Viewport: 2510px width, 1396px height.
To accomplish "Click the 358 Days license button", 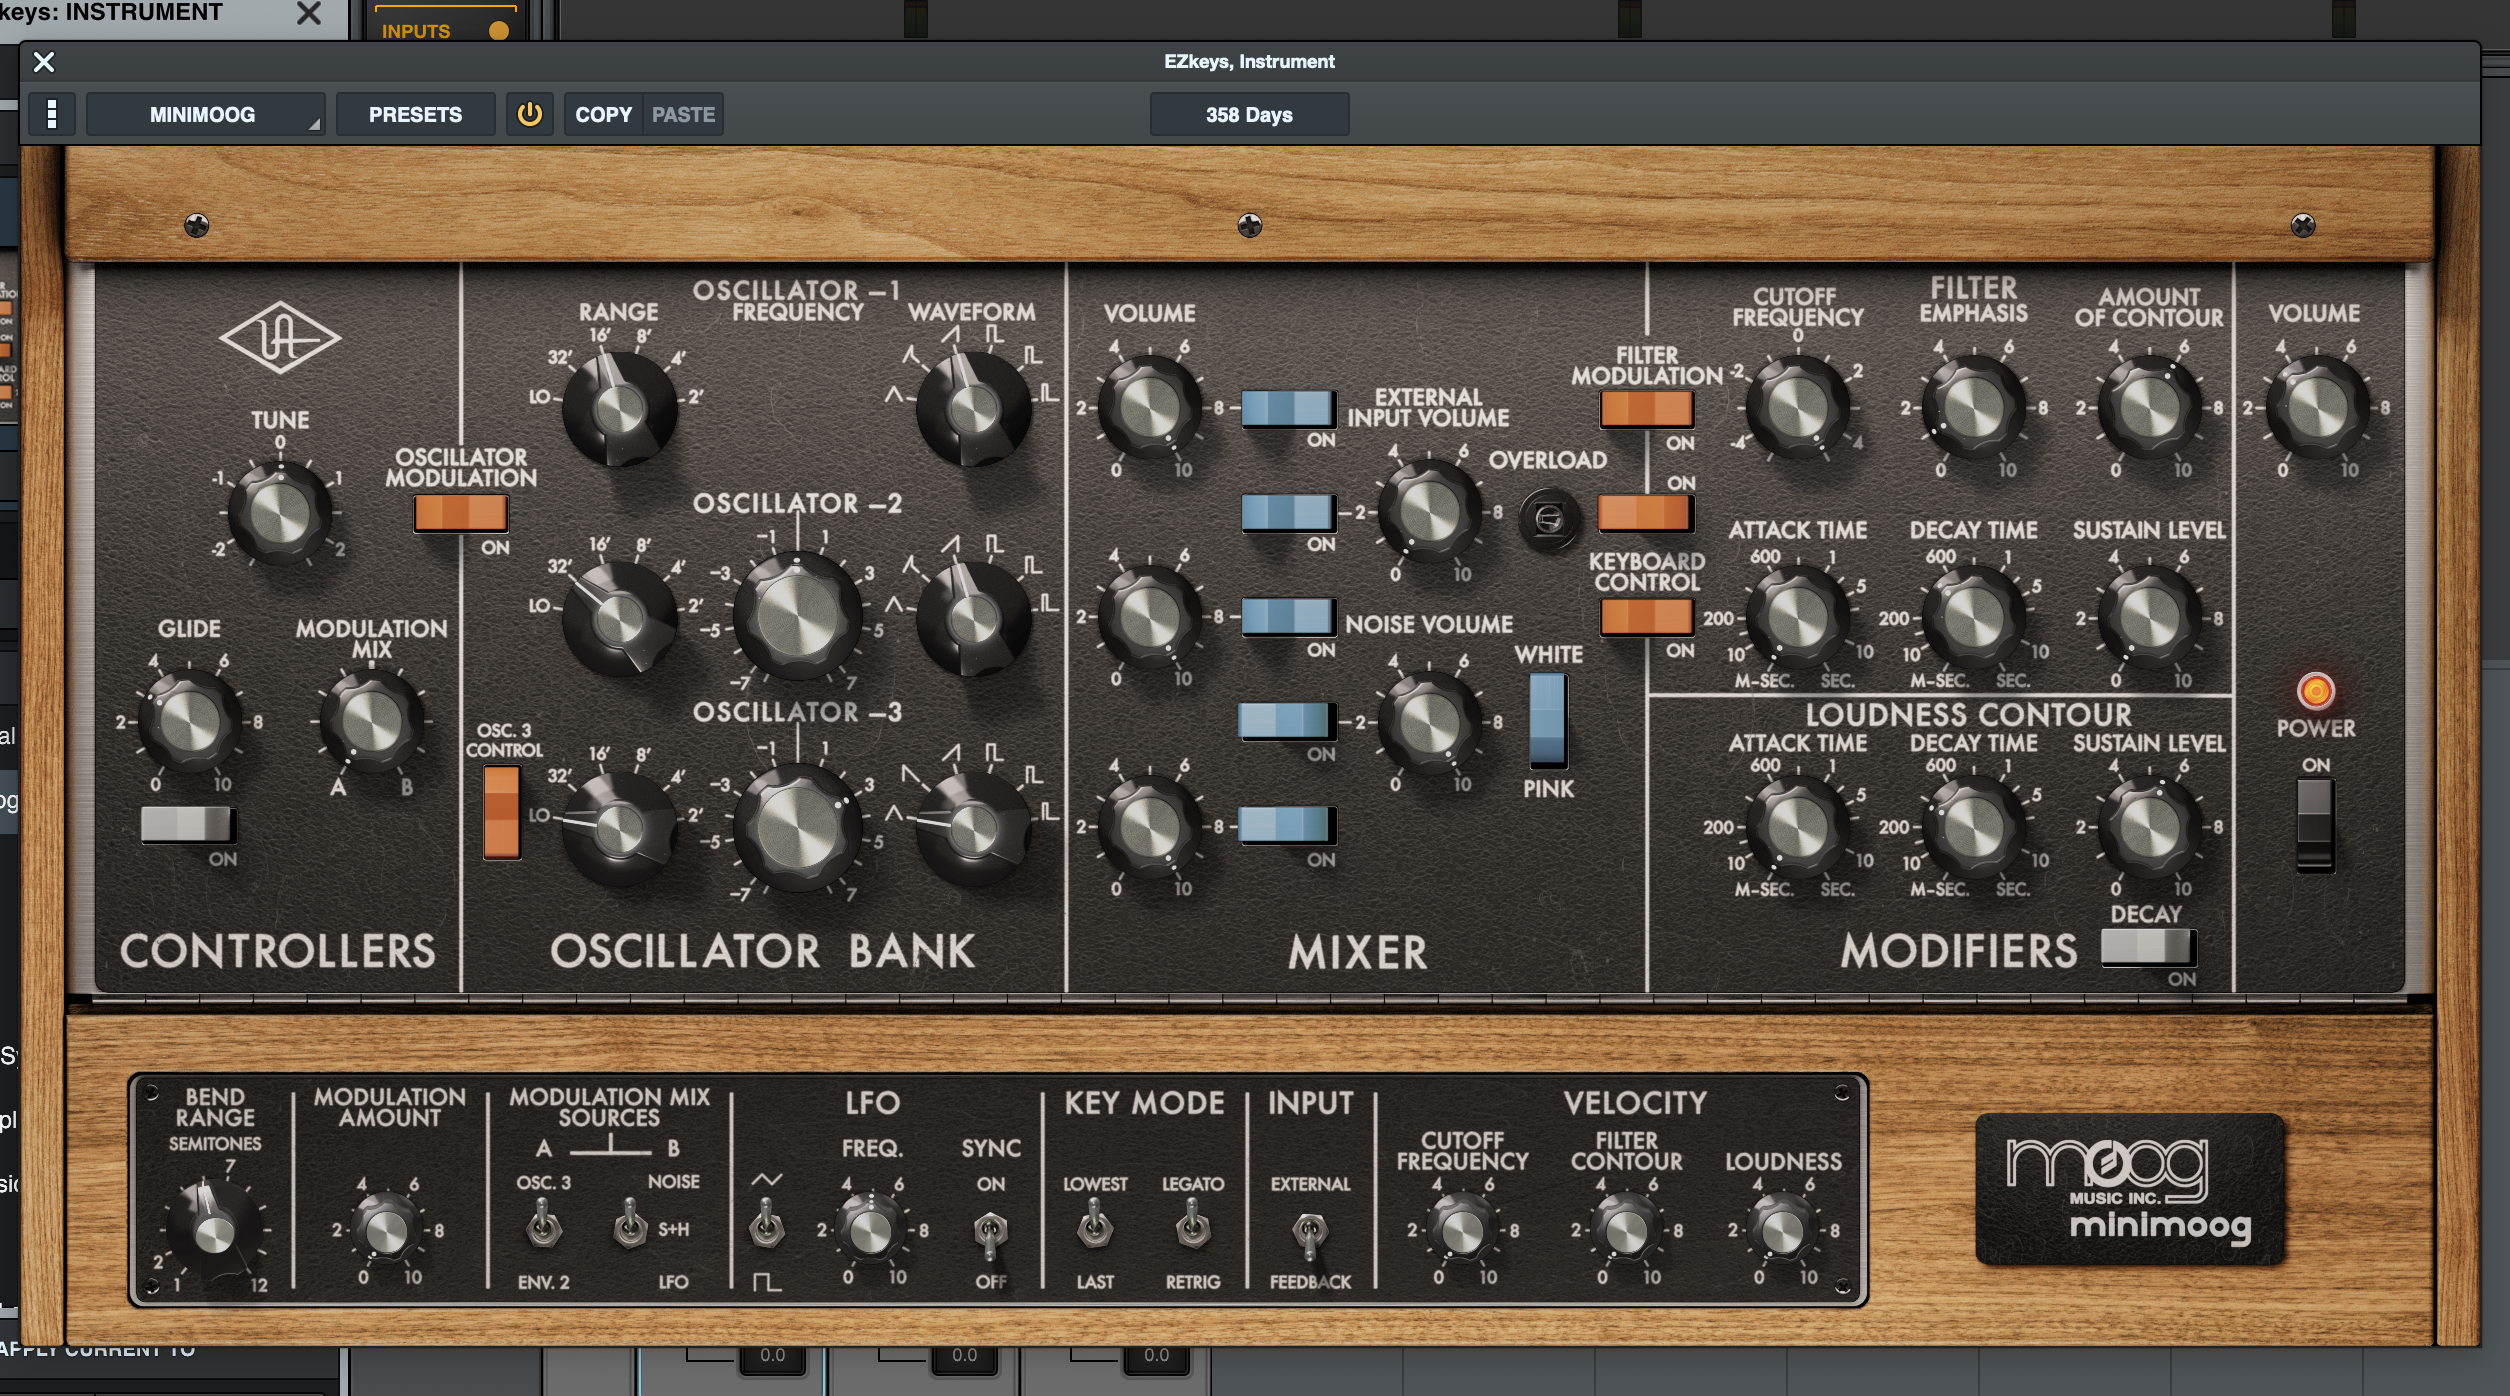I will (1249, 114).
